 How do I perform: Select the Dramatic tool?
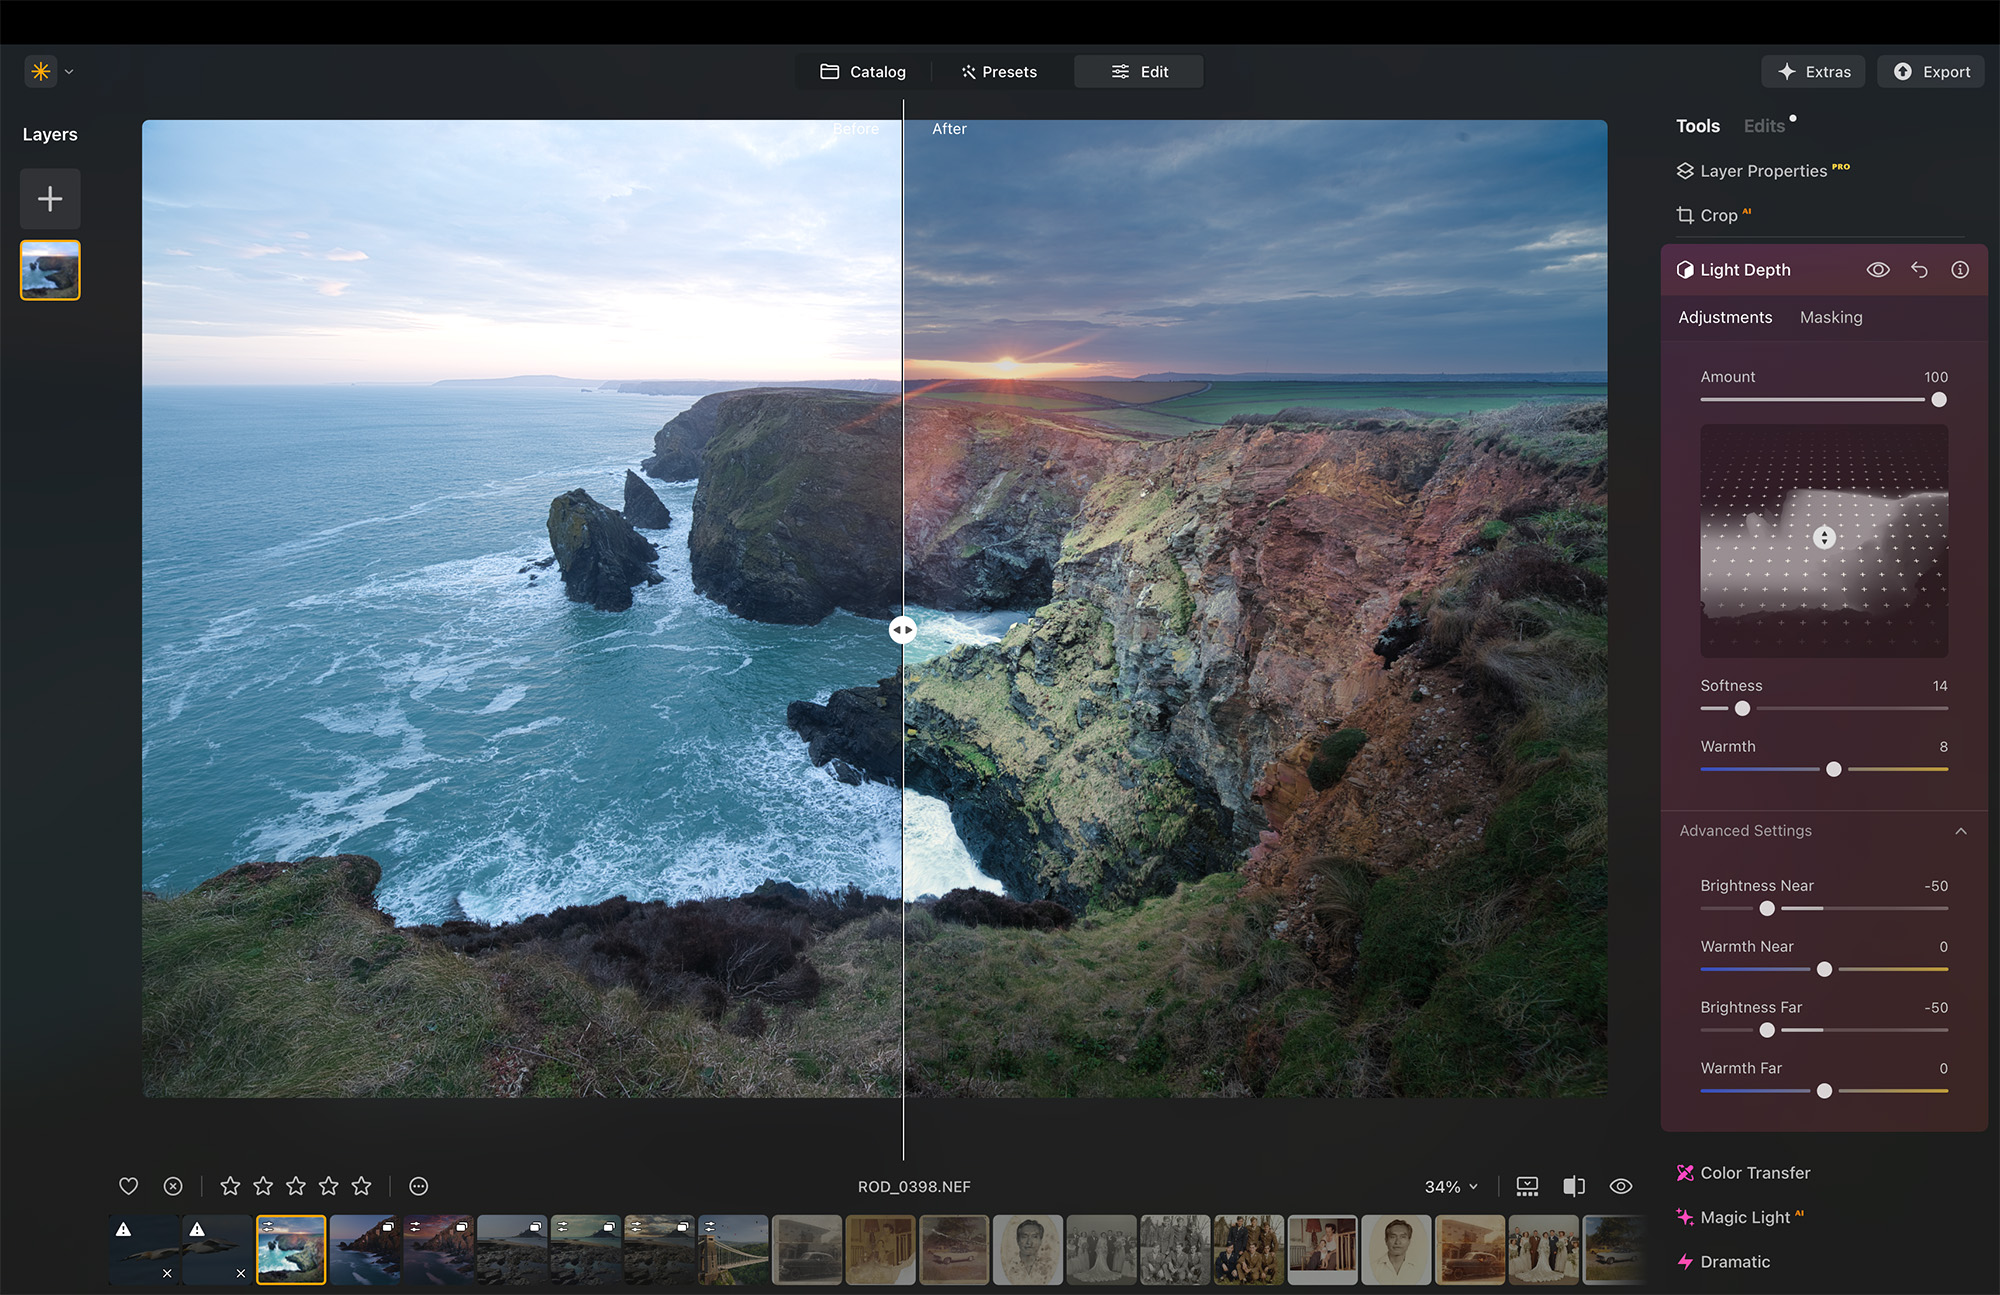click(x=1734, y=1262)
